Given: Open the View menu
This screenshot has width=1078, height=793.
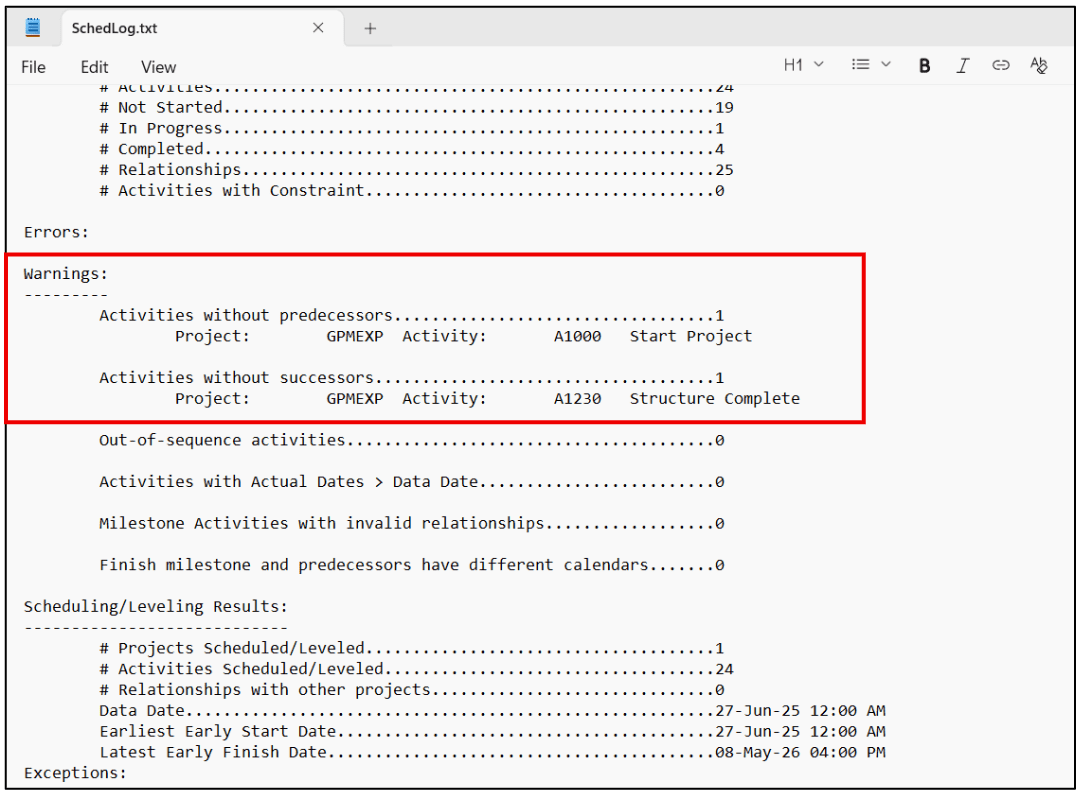Looking at the screenshot, I should pyautogui.click(x=158, y=67).
